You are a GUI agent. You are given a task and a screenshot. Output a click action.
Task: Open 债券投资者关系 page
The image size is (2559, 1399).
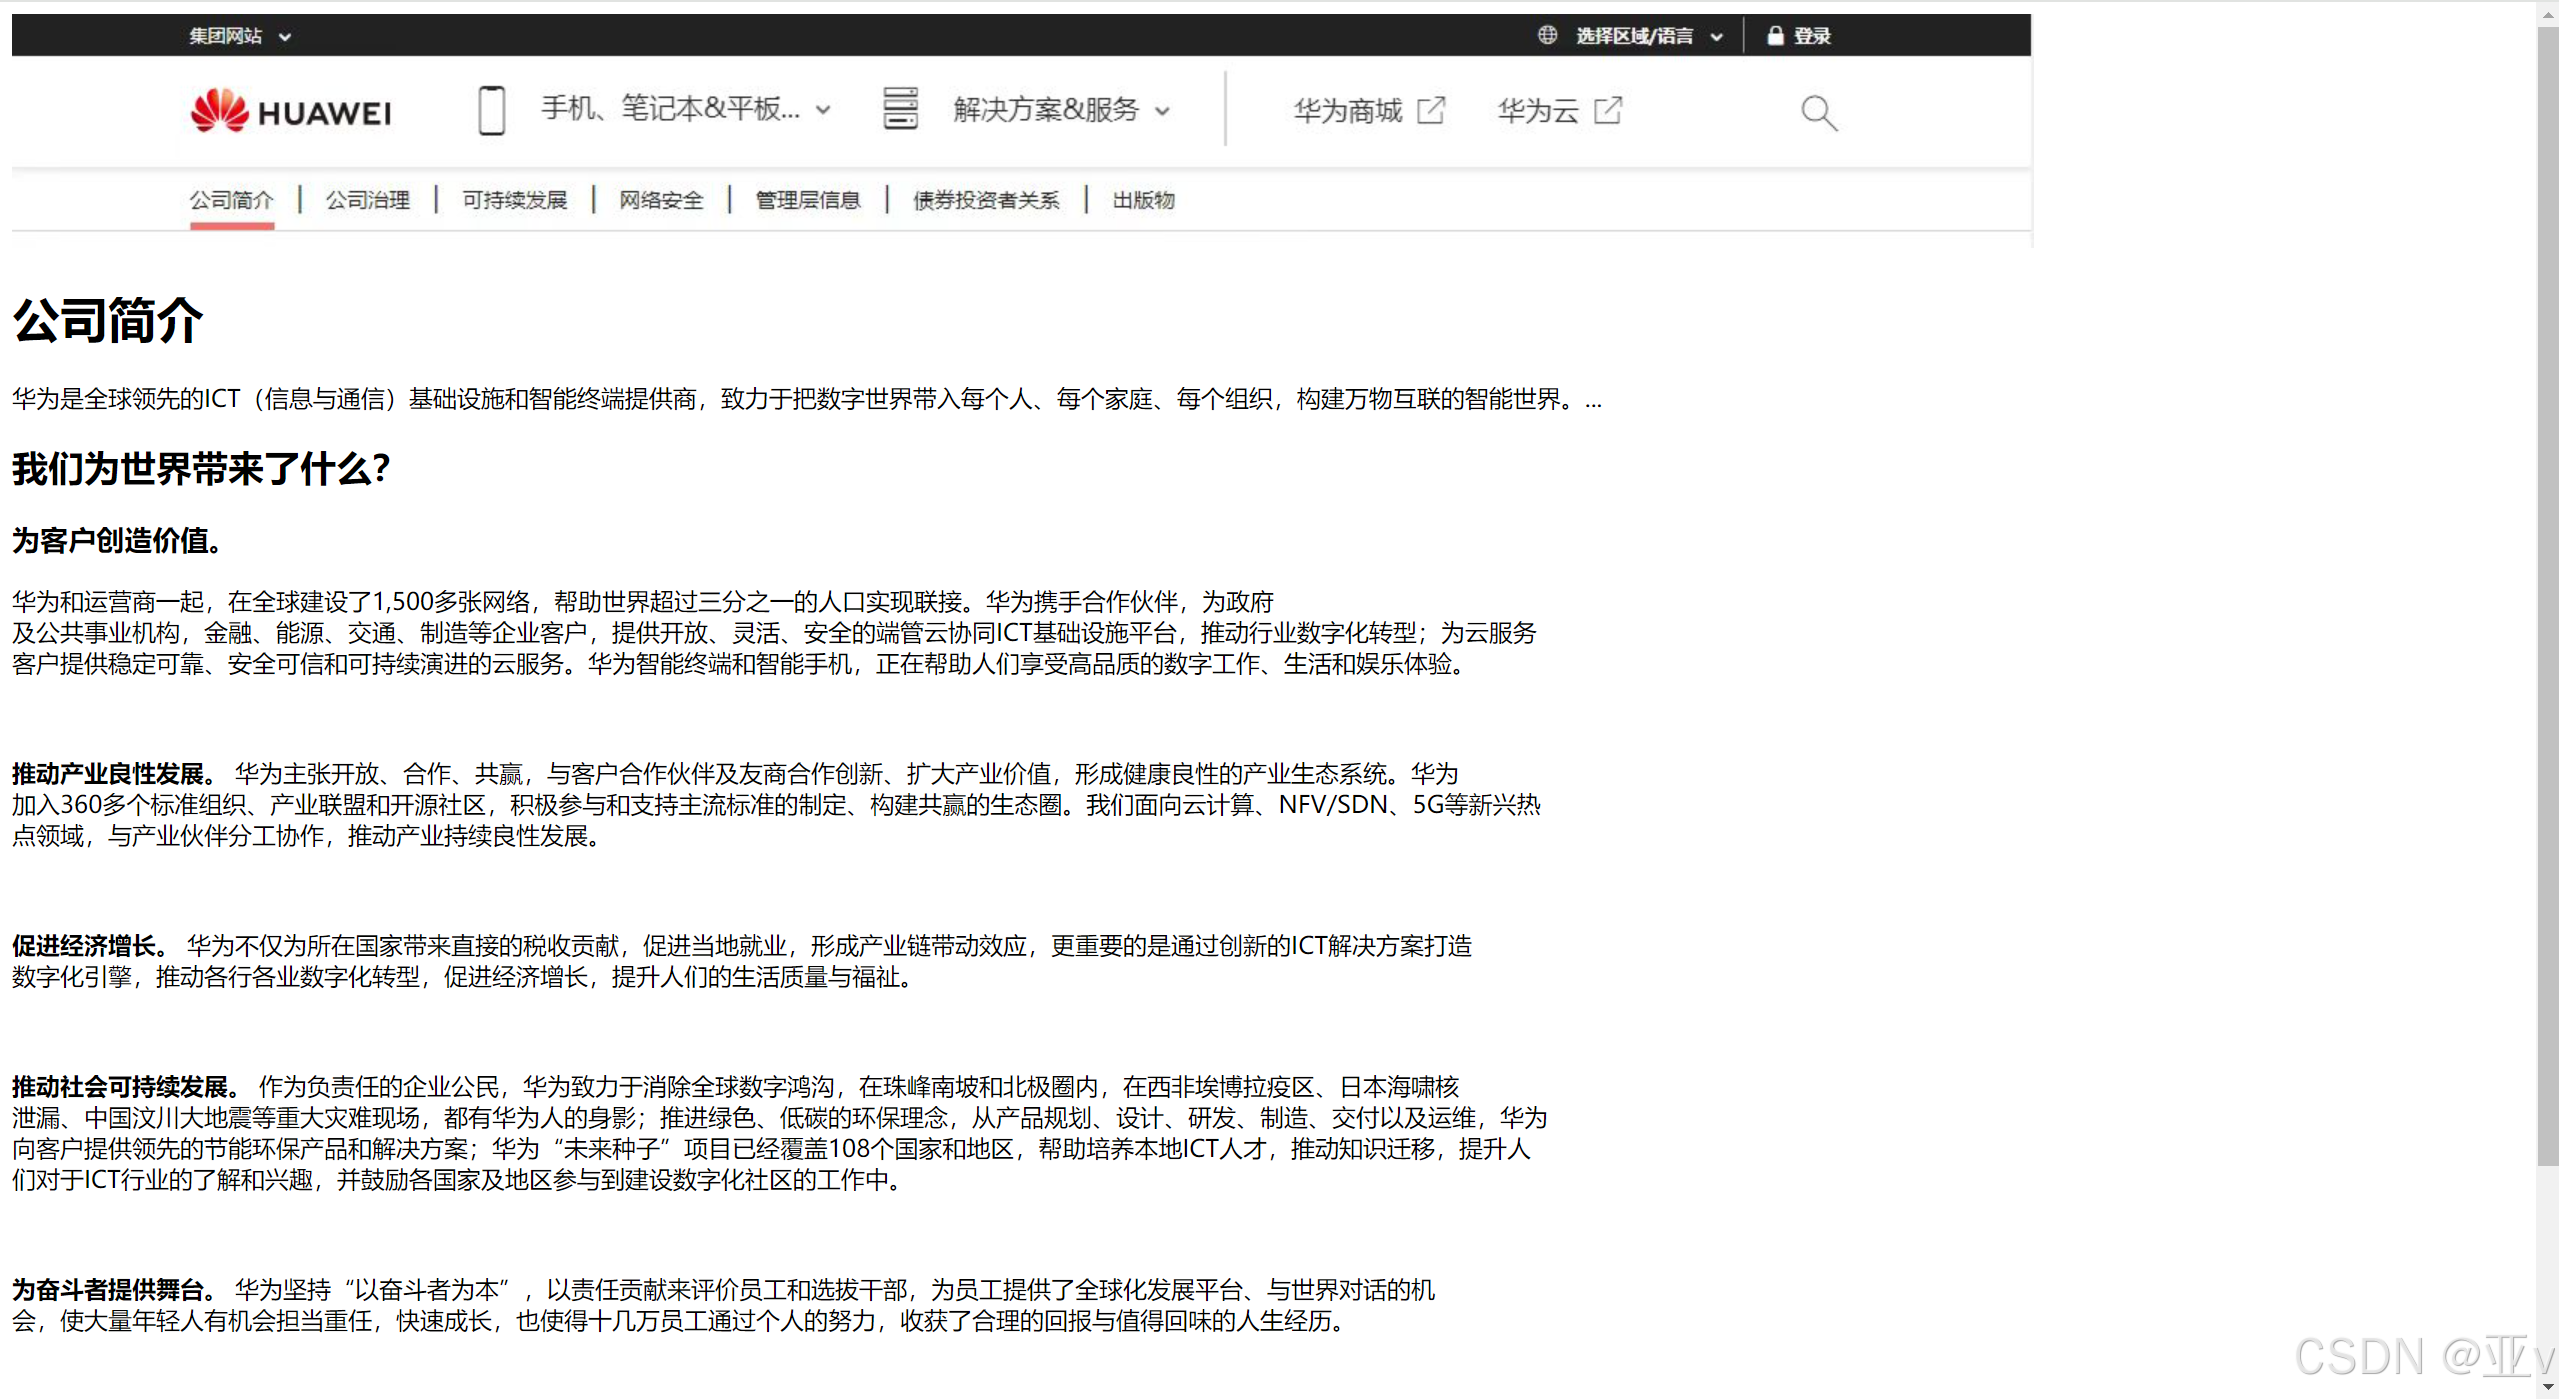(x=986, y=200)
